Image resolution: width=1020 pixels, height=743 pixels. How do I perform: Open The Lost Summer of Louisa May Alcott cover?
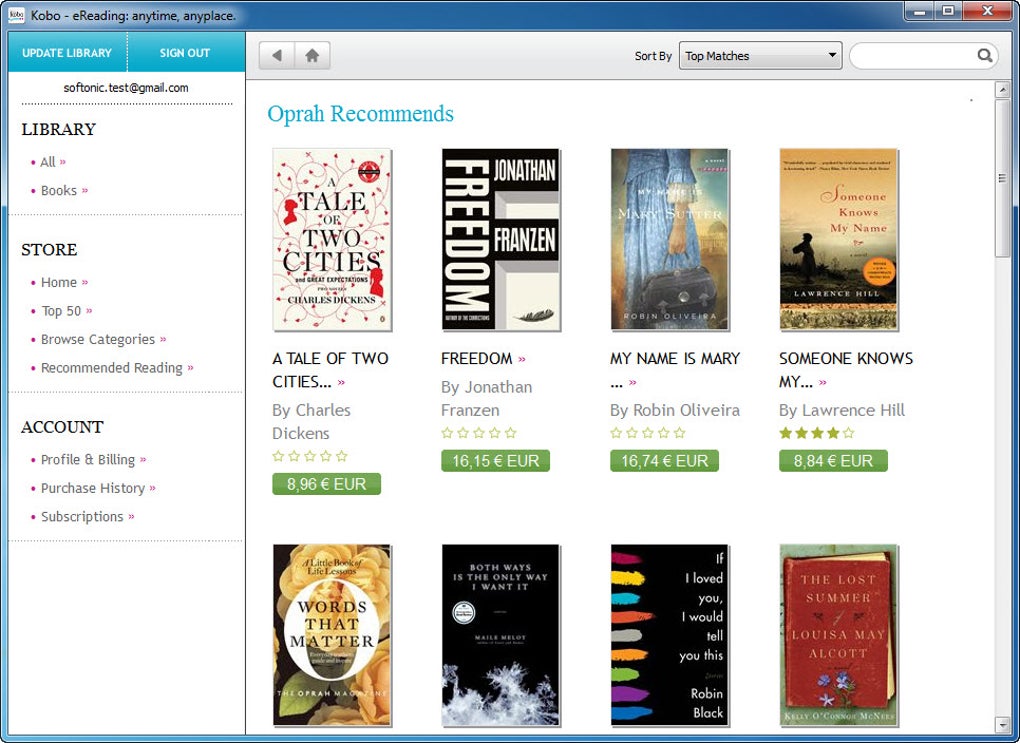click(839, 636)
